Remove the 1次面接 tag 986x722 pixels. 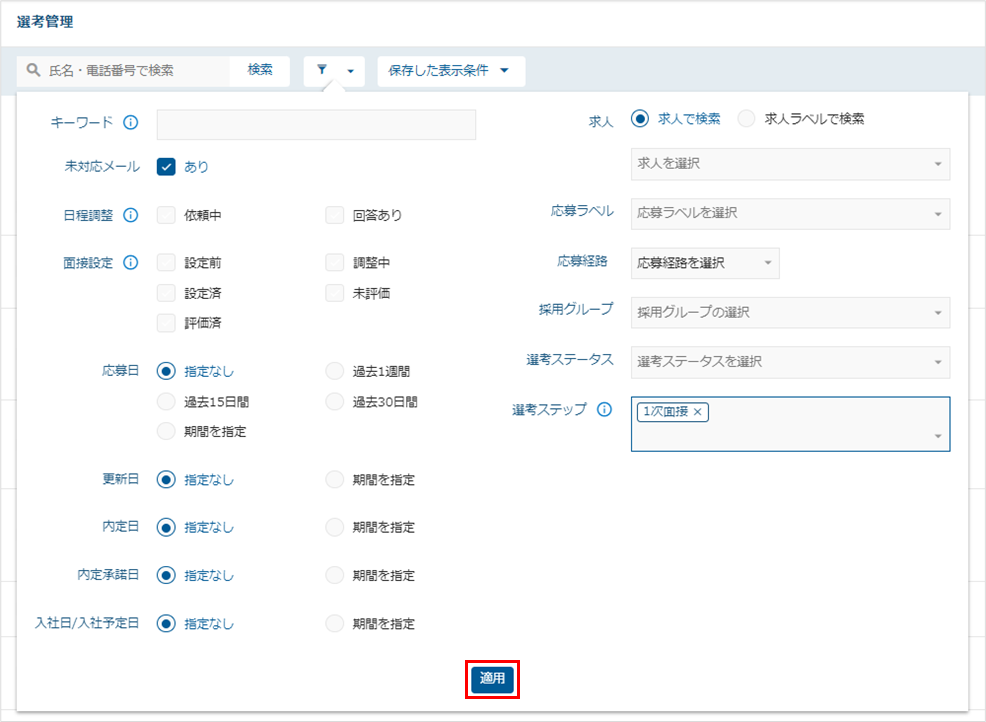pos(697,412)
